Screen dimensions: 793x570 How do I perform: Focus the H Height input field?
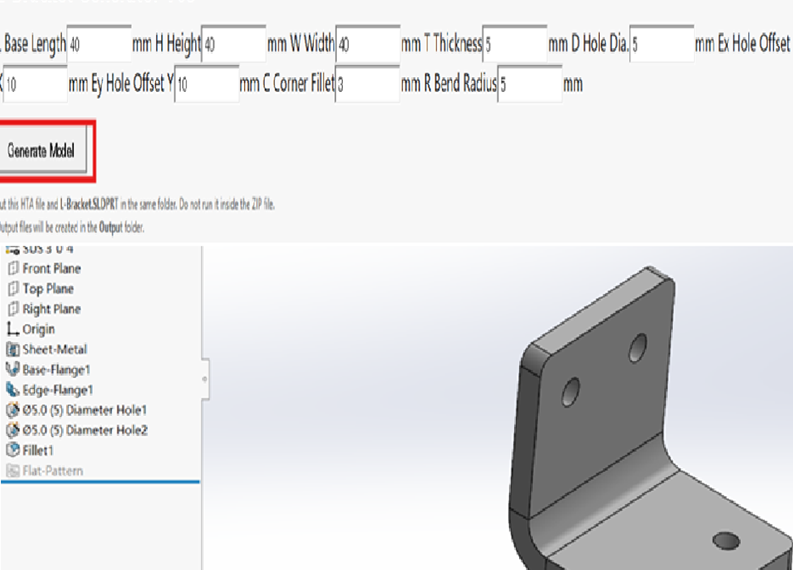pyautogui.click(x=234, y=43)
